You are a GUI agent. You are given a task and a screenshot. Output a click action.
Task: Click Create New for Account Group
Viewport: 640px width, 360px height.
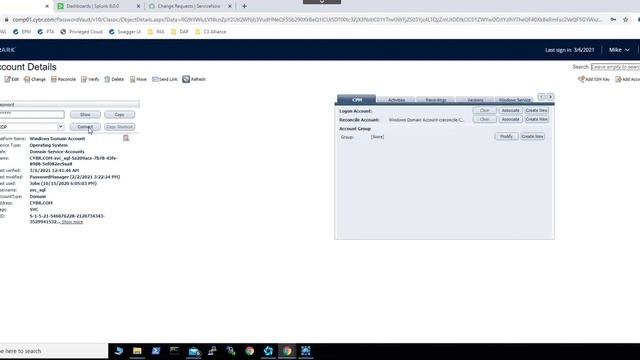coord(533,136)
